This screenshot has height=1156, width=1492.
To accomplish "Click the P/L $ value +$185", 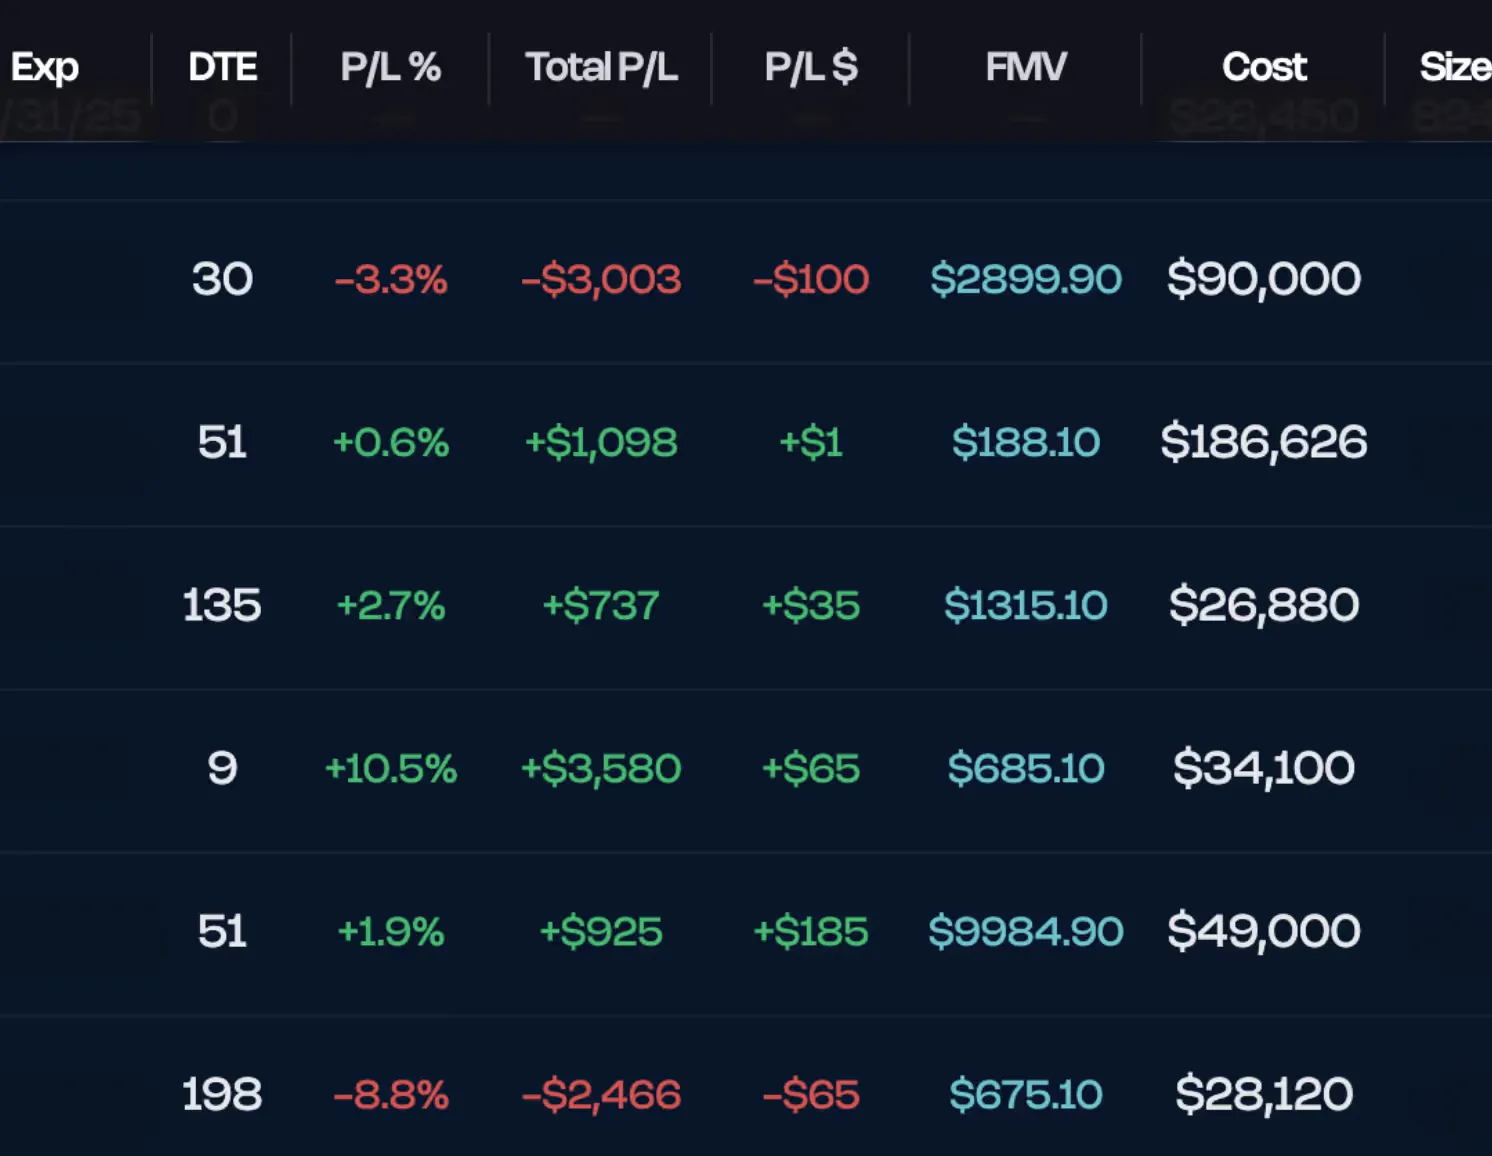I will tap(811, 930).
